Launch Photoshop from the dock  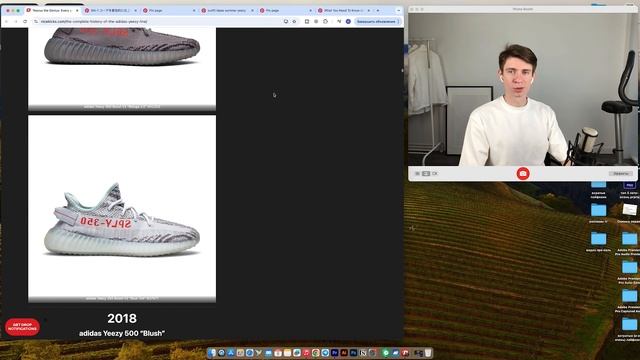353,353
